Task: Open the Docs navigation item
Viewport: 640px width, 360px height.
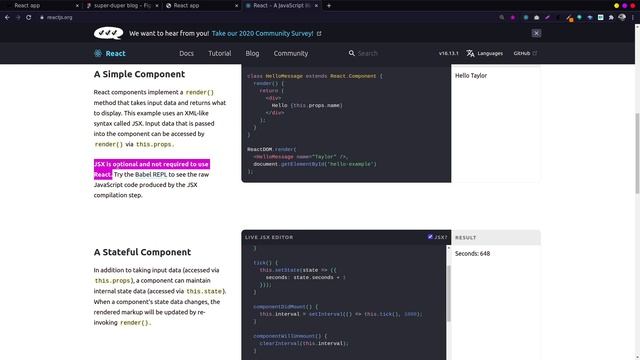Action: (x=187, y=53)
